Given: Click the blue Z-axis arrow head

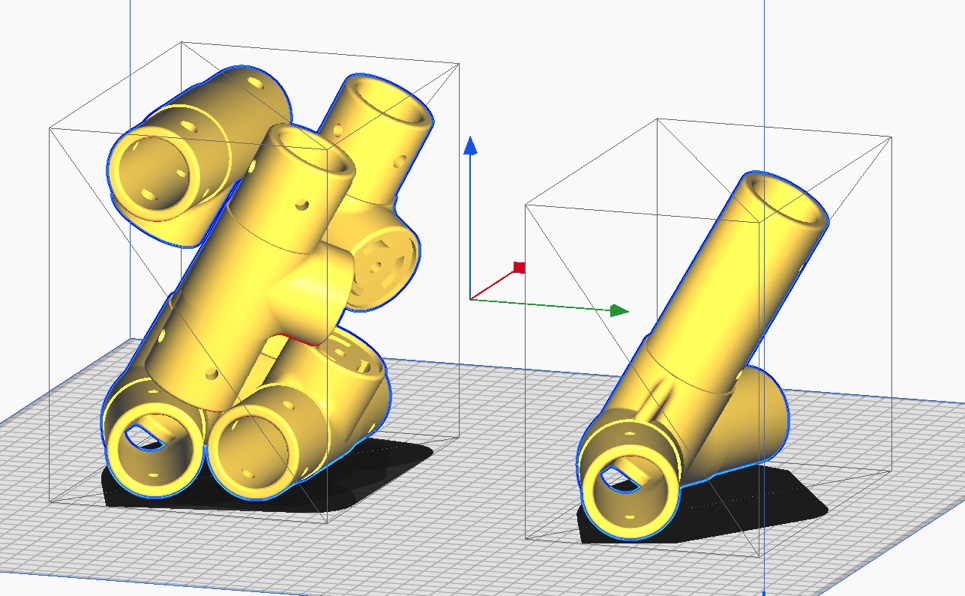Looking at the screenshot, I should [470, 146].
